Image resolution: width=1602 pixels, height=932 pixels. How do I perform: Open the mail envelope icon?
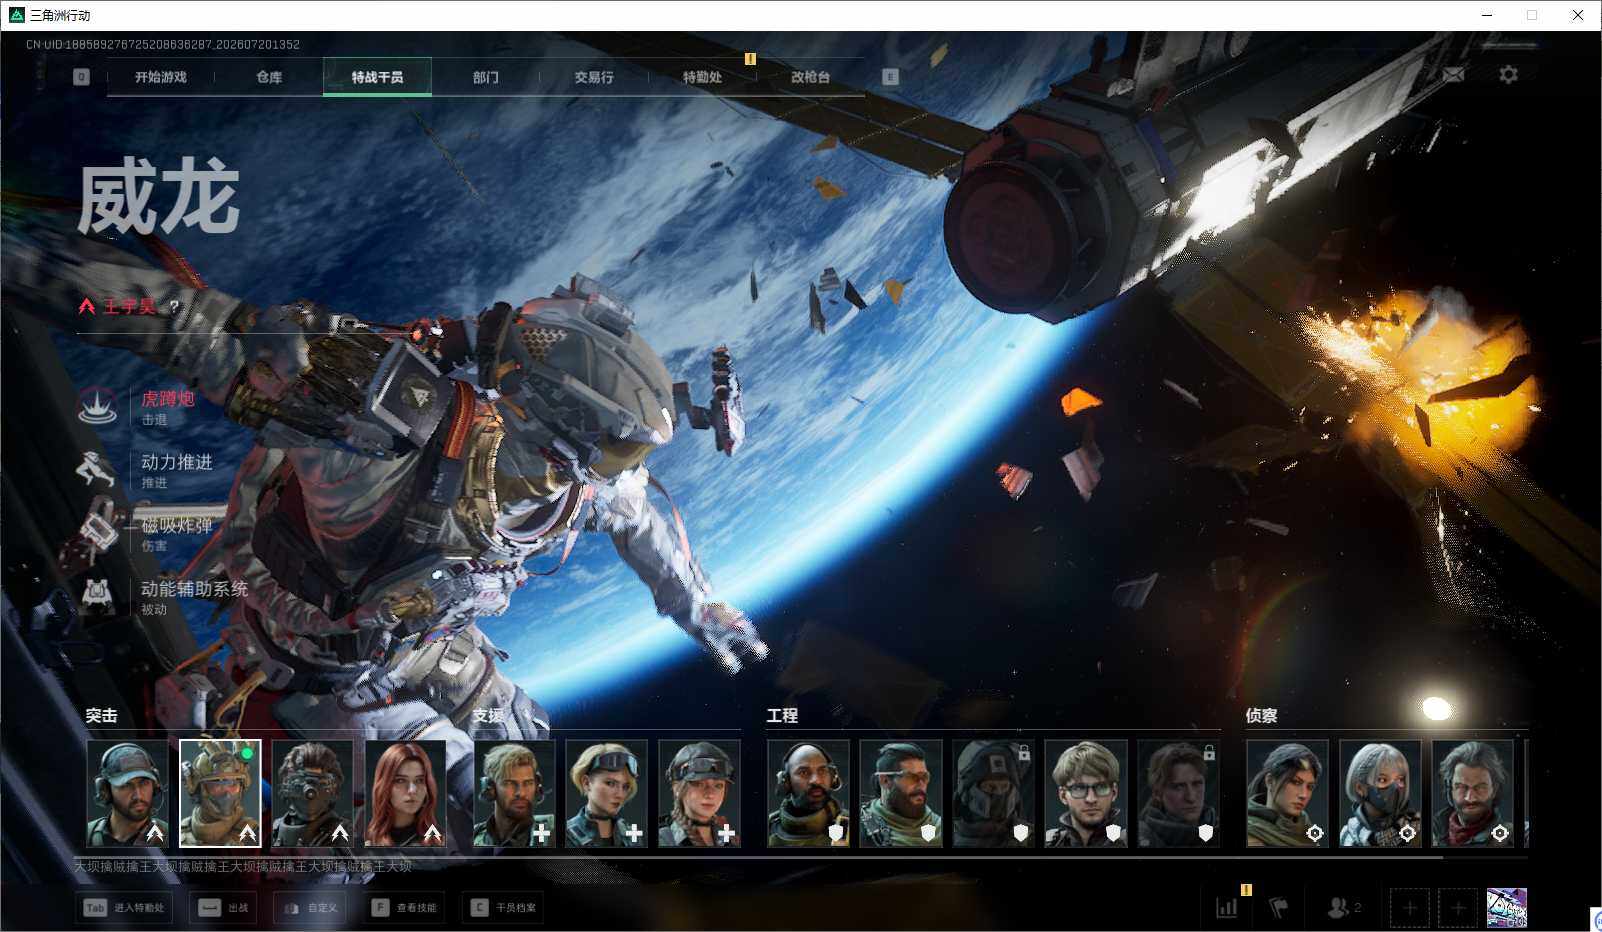[1453, 75]
